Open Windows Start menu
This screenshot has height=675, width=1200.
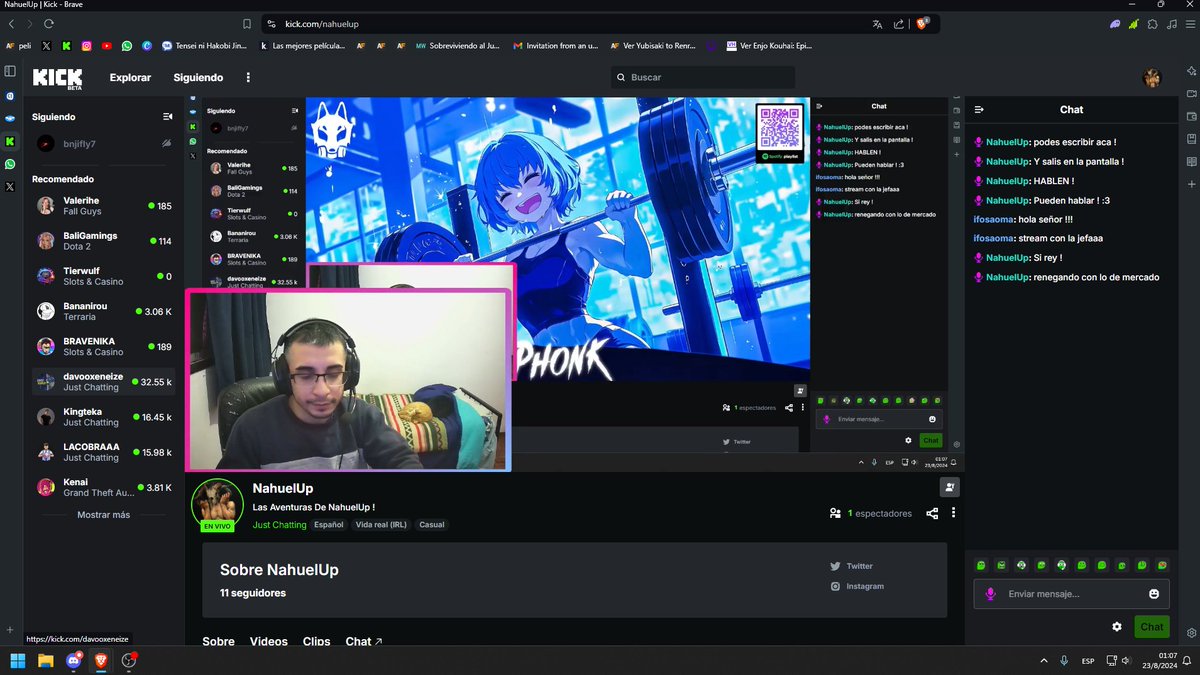[17, 660]
